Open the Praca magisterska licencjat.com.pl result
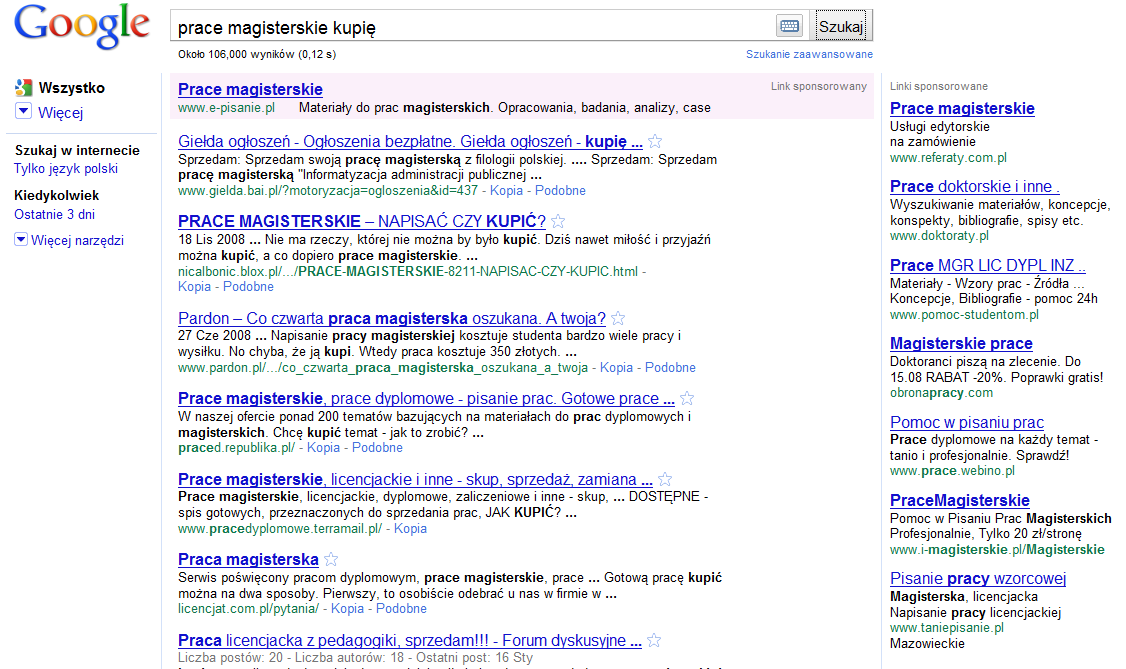Image resolution: width=1126 pixels, height=669 pixels. 248,559
